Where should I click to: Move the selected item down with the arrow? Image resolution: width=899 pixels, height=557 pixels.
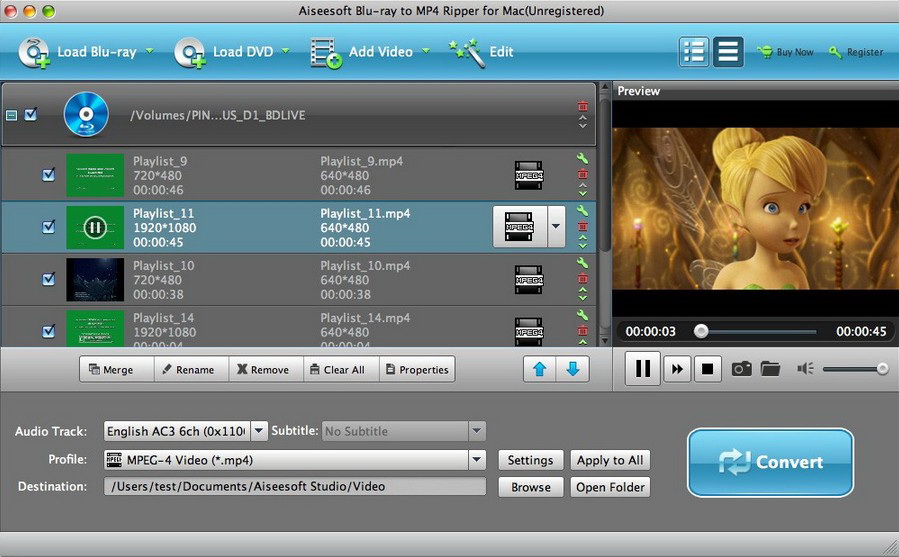click(573, 369)
